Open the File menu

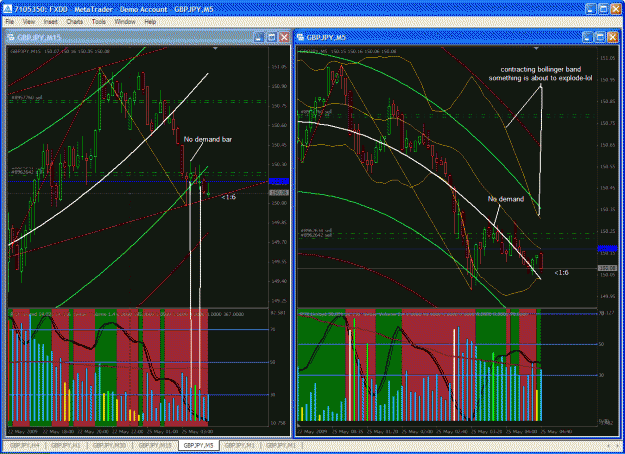(x=10, y=22)
